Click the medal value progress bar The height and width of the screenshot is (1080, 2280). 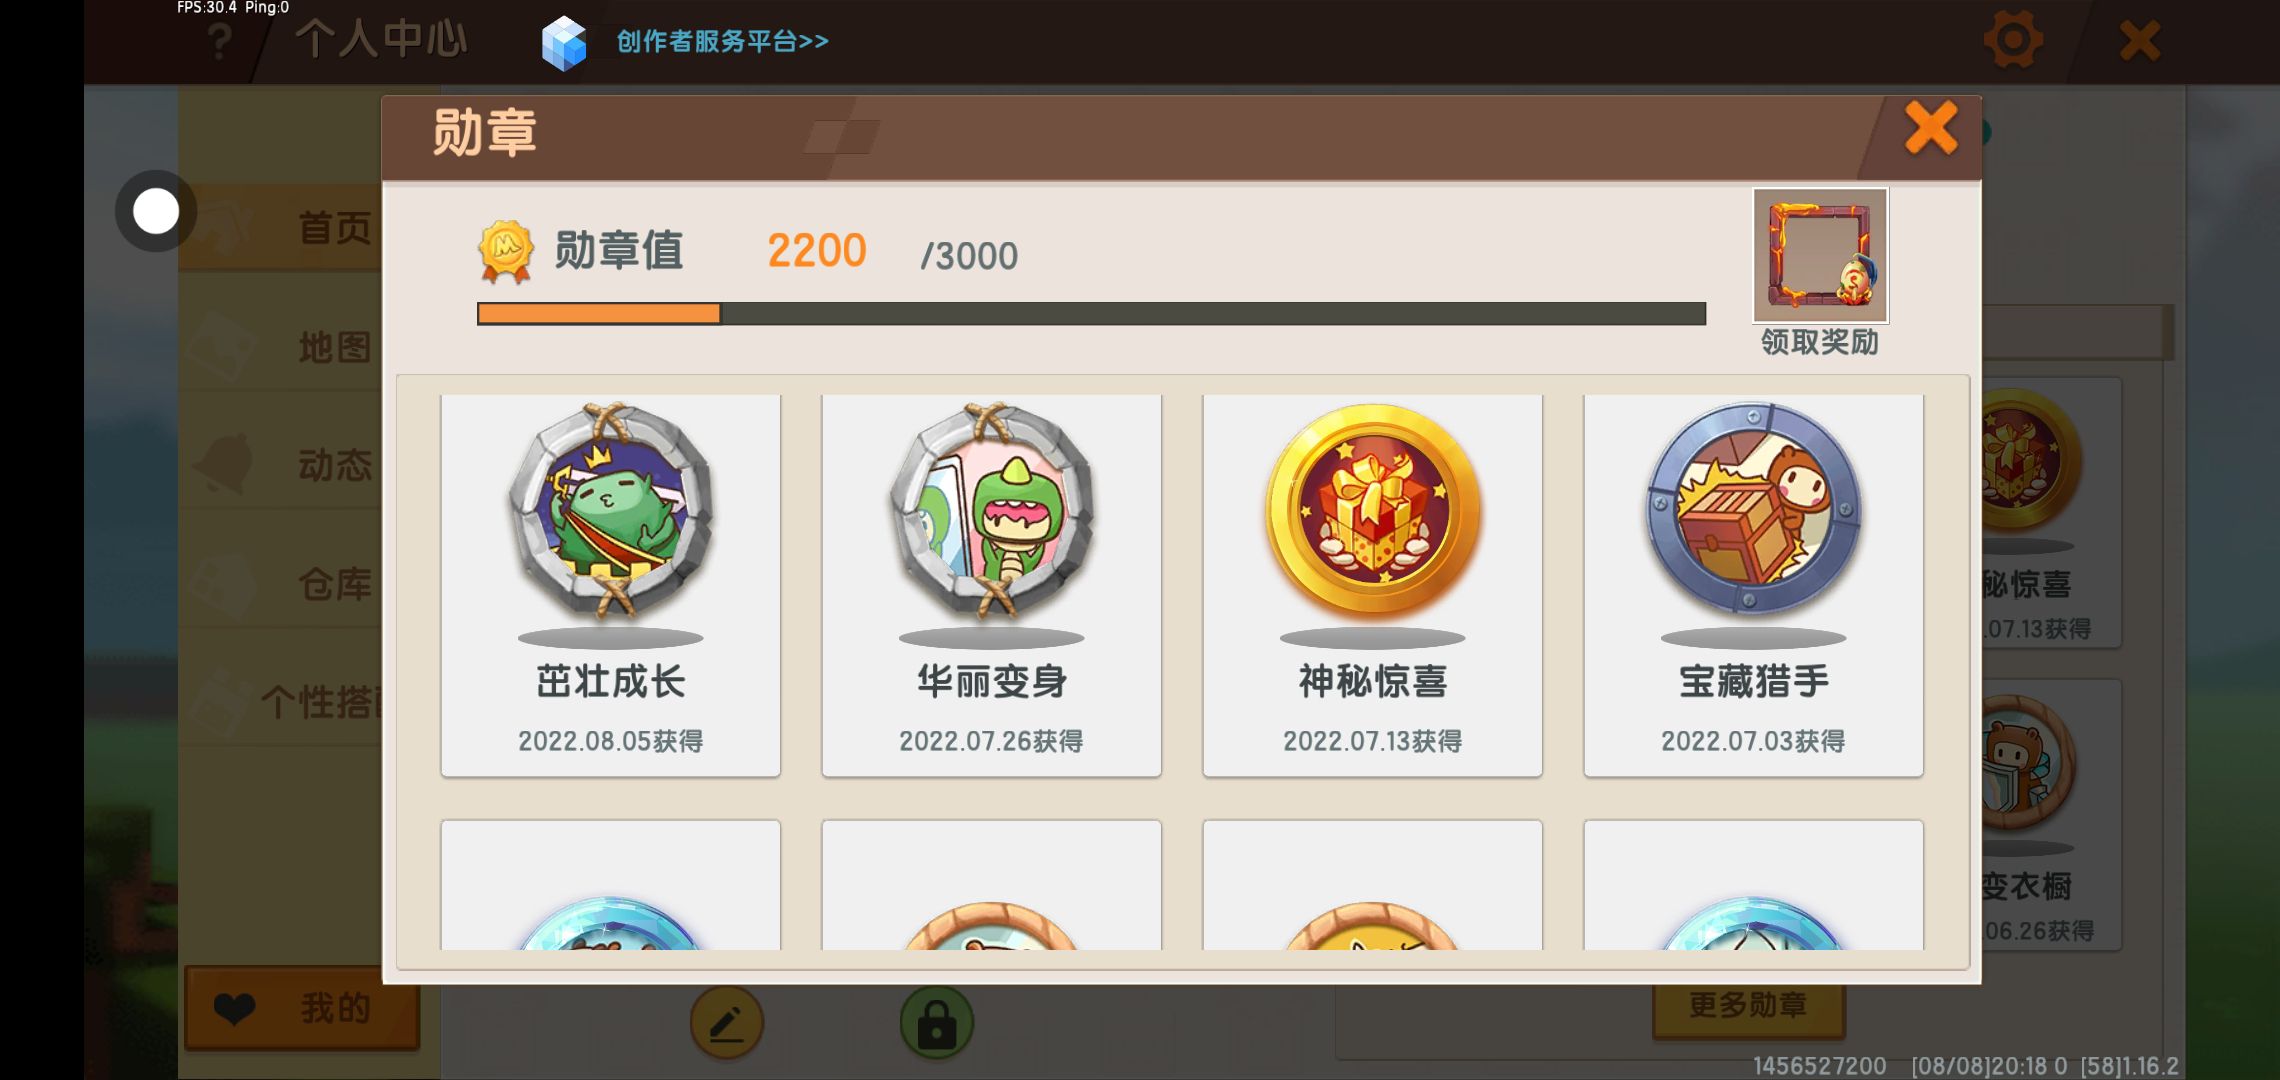pyautogui.click(x=1091, y=314)
